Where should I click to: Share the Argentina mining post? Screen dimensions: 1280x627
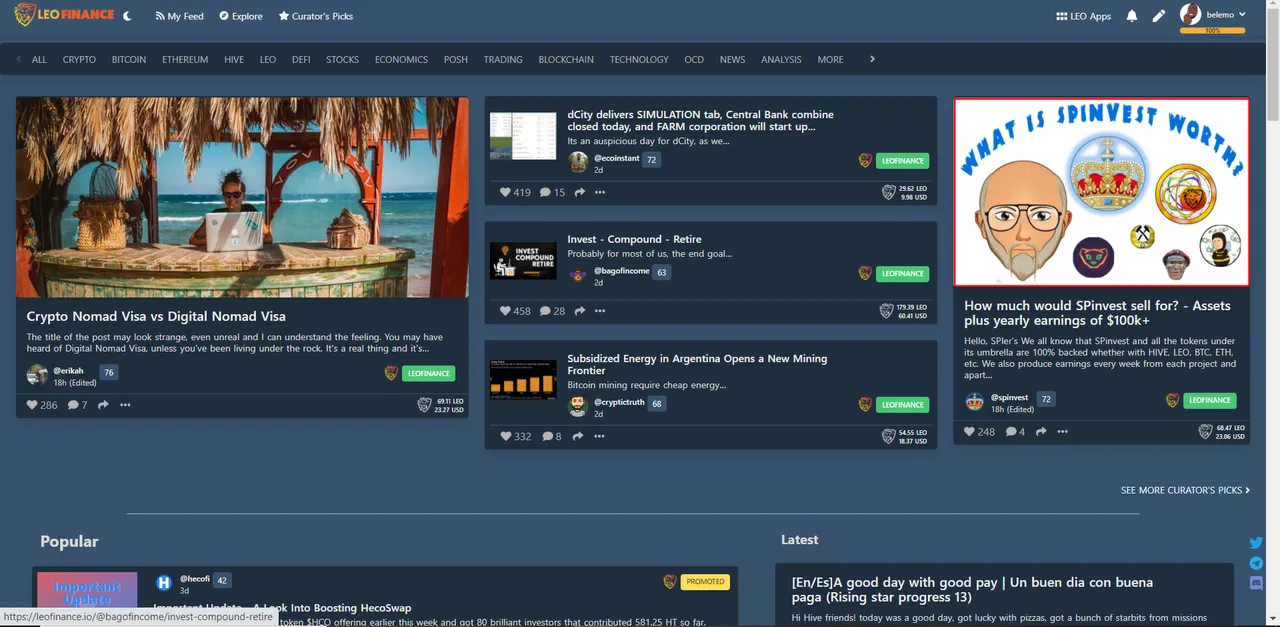click(578, 436)
